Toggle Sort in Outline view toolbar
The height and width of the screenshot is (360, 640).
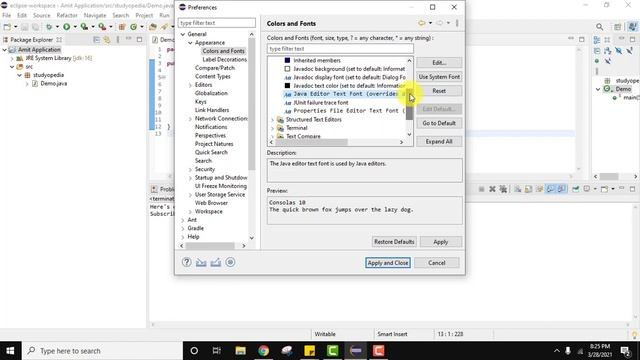point(608,51)
